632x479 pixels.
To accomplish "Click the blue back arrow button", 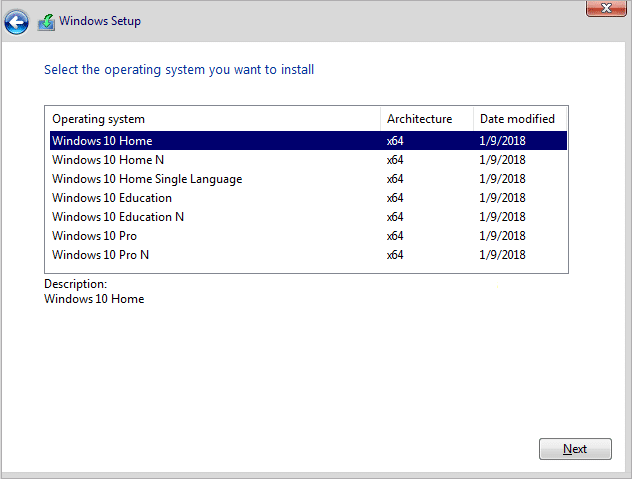I will [16, 21].
